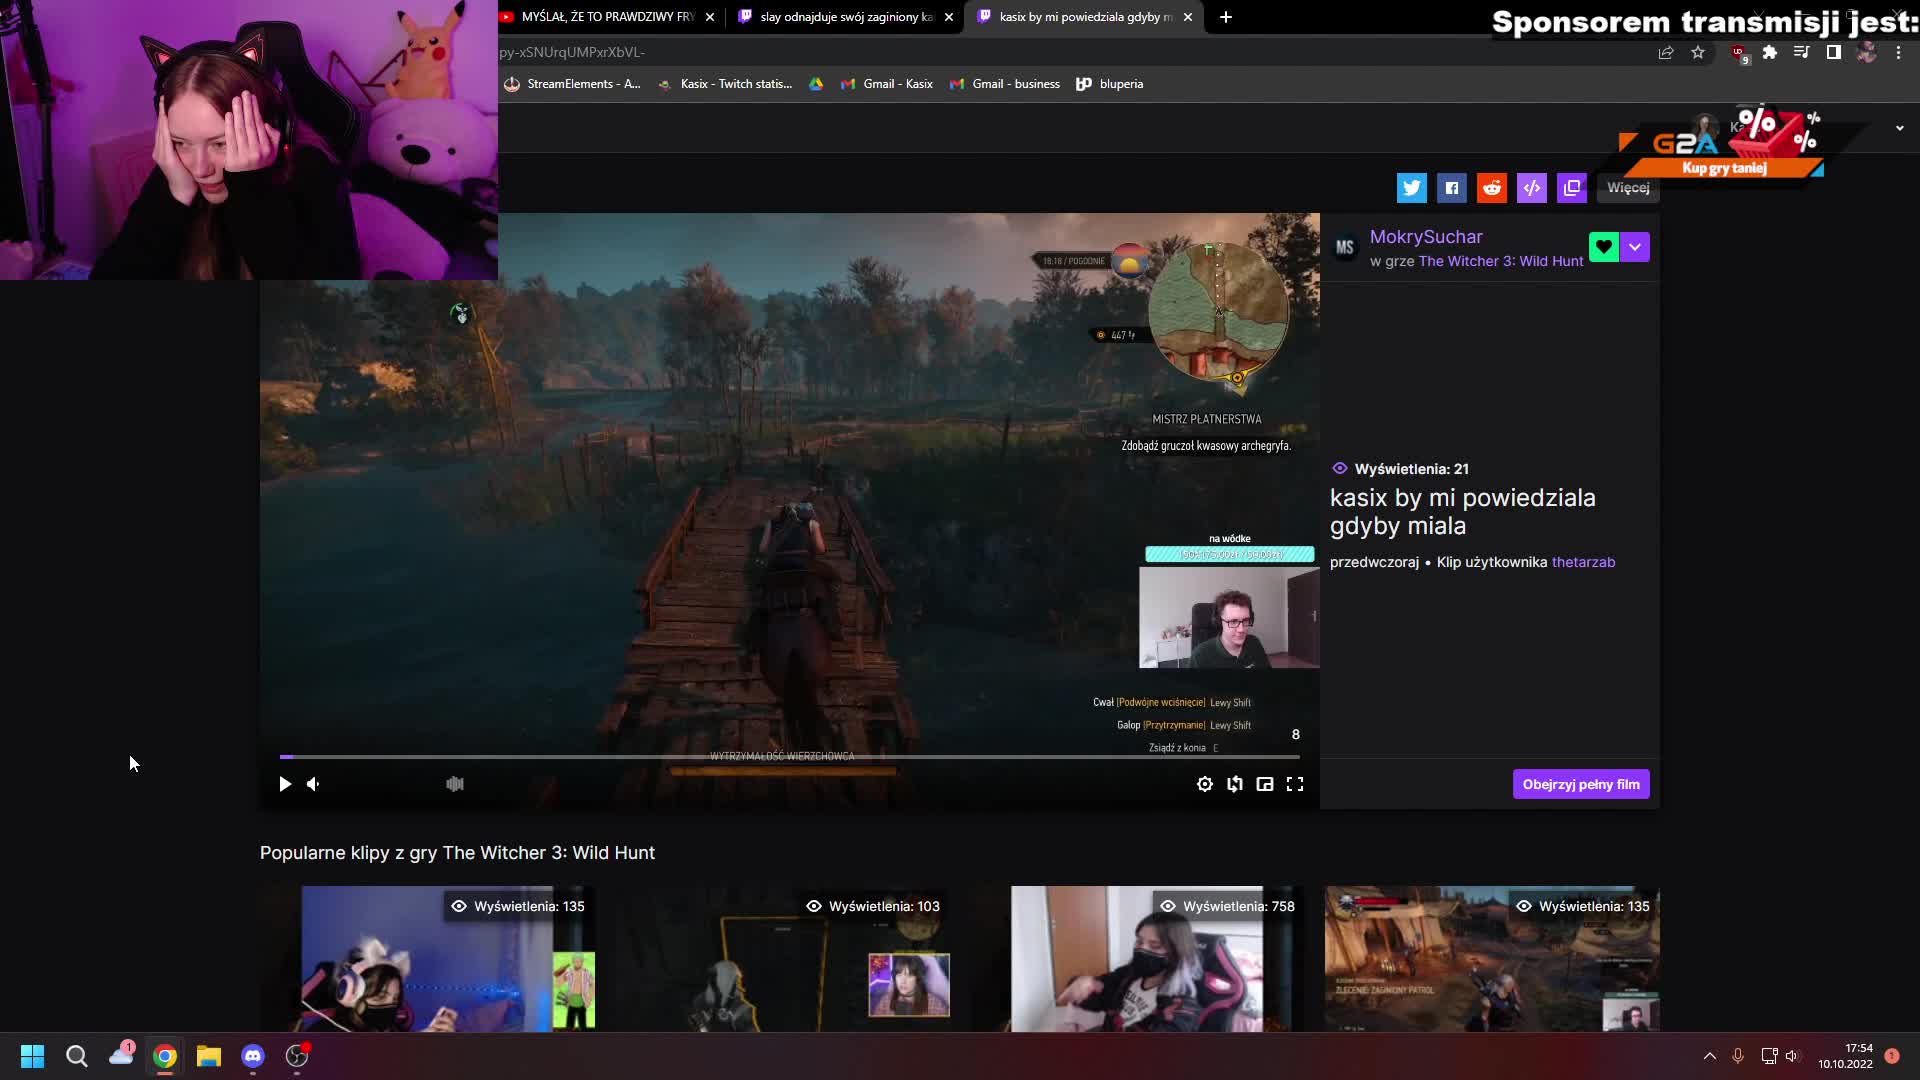Viewport: 1920px width, 1080px height.
Task: Open the taskbar clock and date
Action: [1846, 1056]
